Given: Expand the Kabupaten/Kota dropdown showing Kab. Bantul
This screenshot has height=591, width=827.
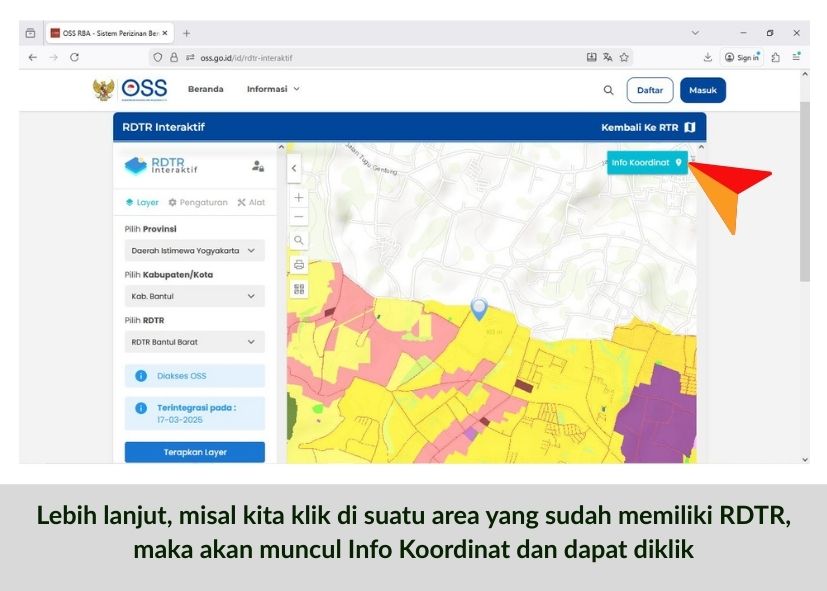Looking at the screenshot, I should click(194, 297).
